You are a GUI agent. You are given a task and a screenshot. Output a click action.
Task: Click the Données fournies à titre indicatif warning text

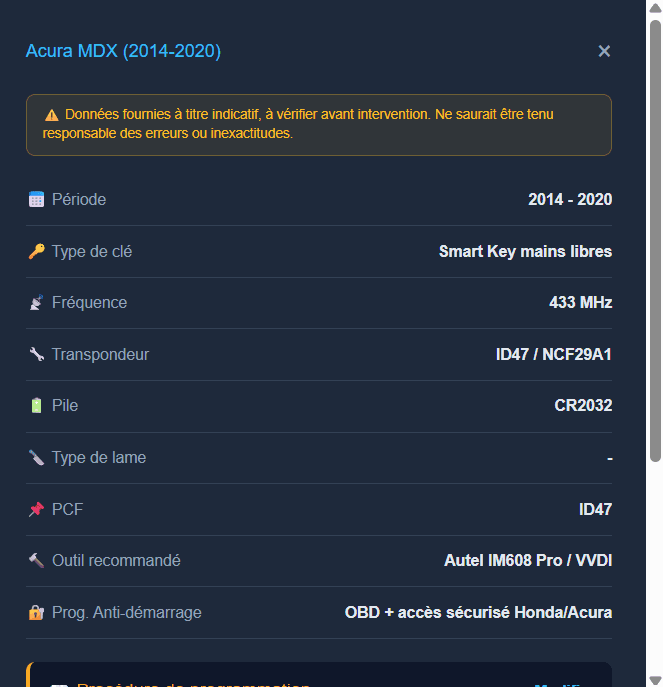coord(298,124)
